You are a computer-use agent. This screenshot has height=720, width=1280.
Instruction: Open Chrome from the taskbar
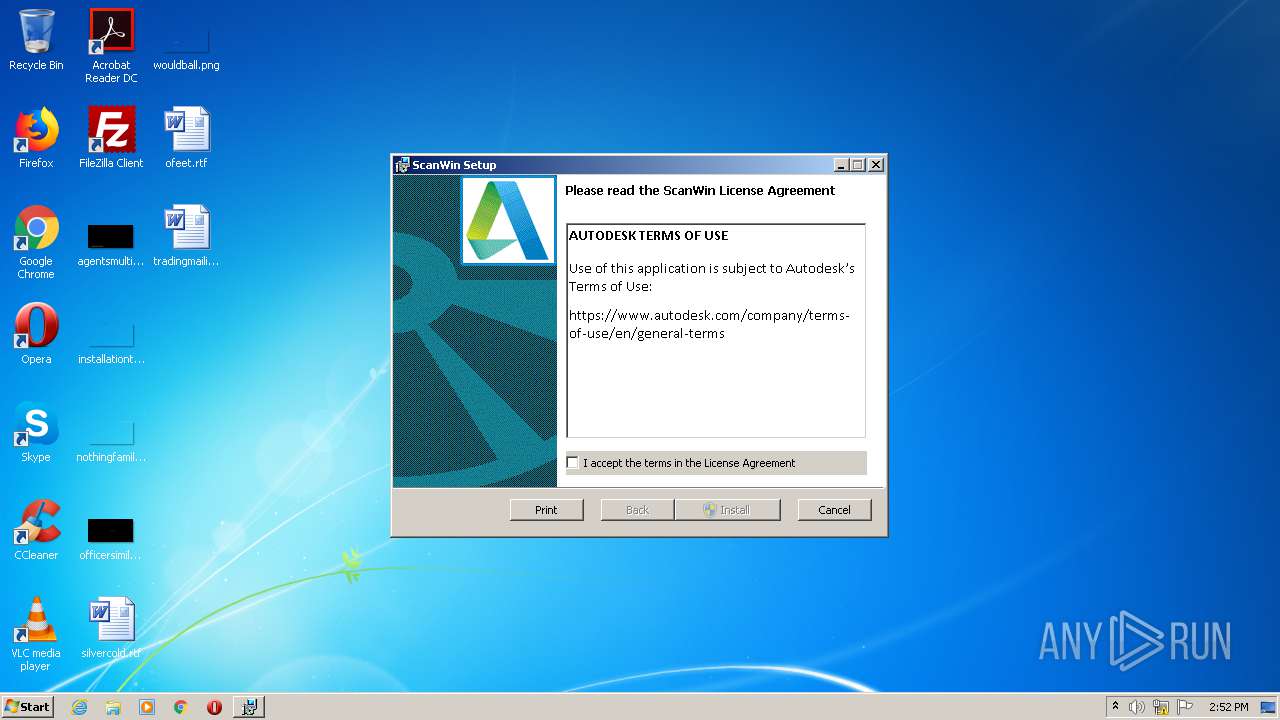pyautogui.click(x=180, y=707)
